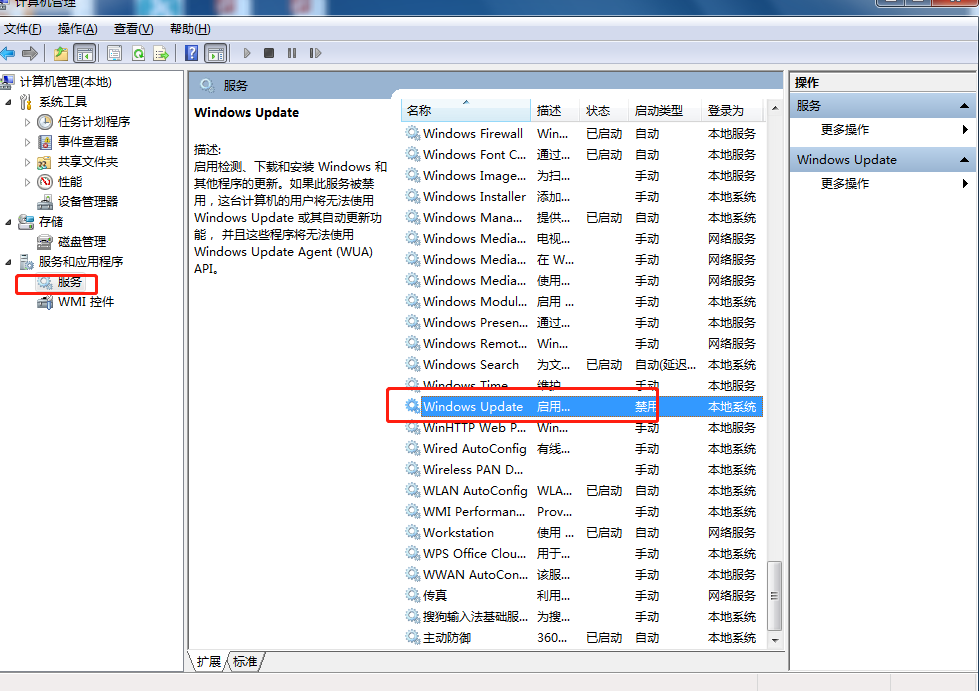Click the forward arrow toolbar icon
This screenshot has height=691, width=979.
pyautogui.click(x=29, y=54)
